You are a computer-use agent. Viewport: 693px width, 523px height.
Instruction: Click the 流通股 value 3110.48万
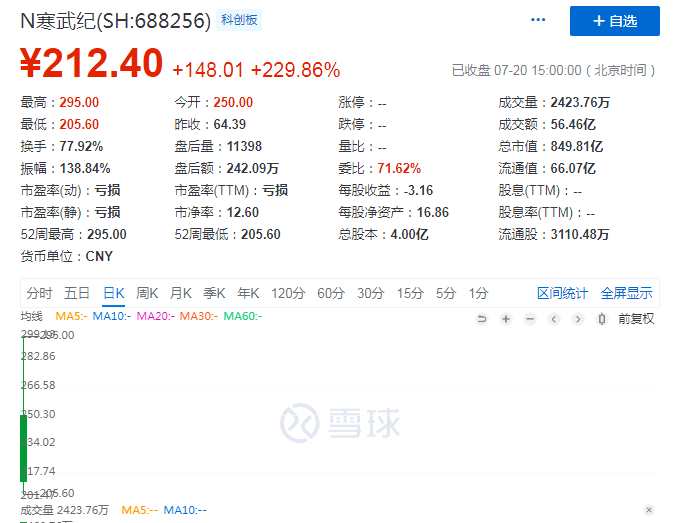tap(580, 234)
